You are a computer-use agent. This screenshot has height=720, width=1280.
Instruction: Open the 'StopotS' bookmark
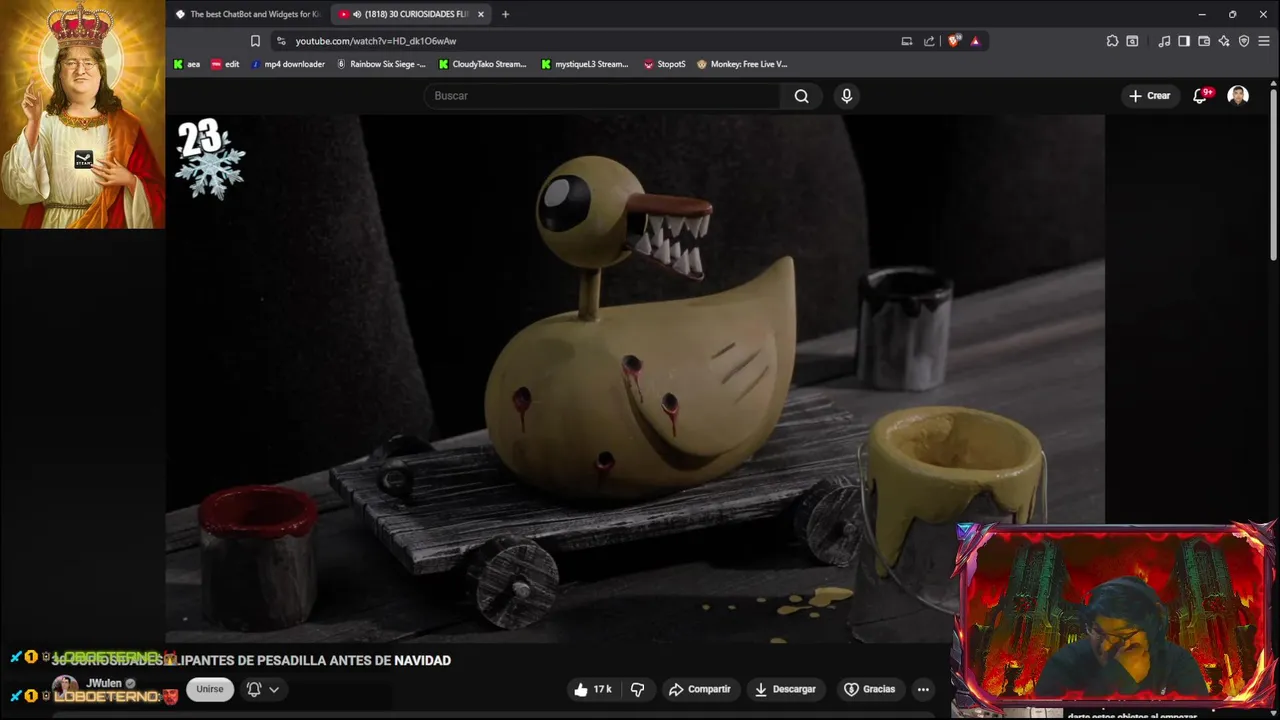pyautogui.click(x=665, y=64)
